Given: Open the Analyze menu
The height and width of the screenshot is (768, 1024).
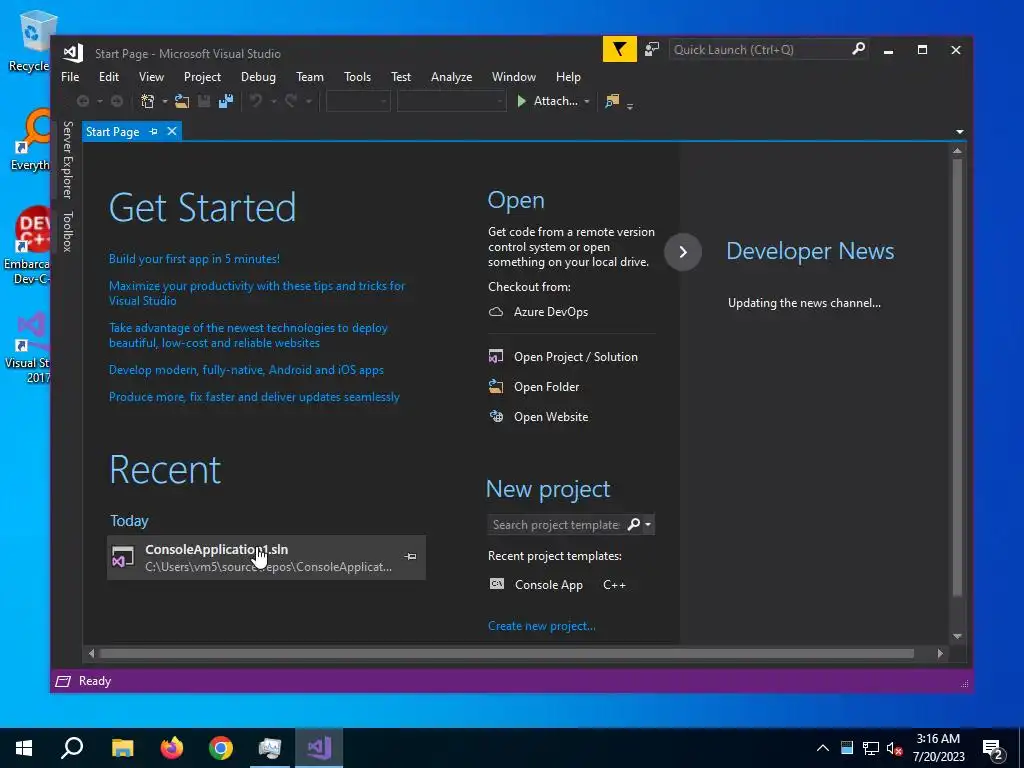Looking at the screenshot, I should (x=451, y=77).
